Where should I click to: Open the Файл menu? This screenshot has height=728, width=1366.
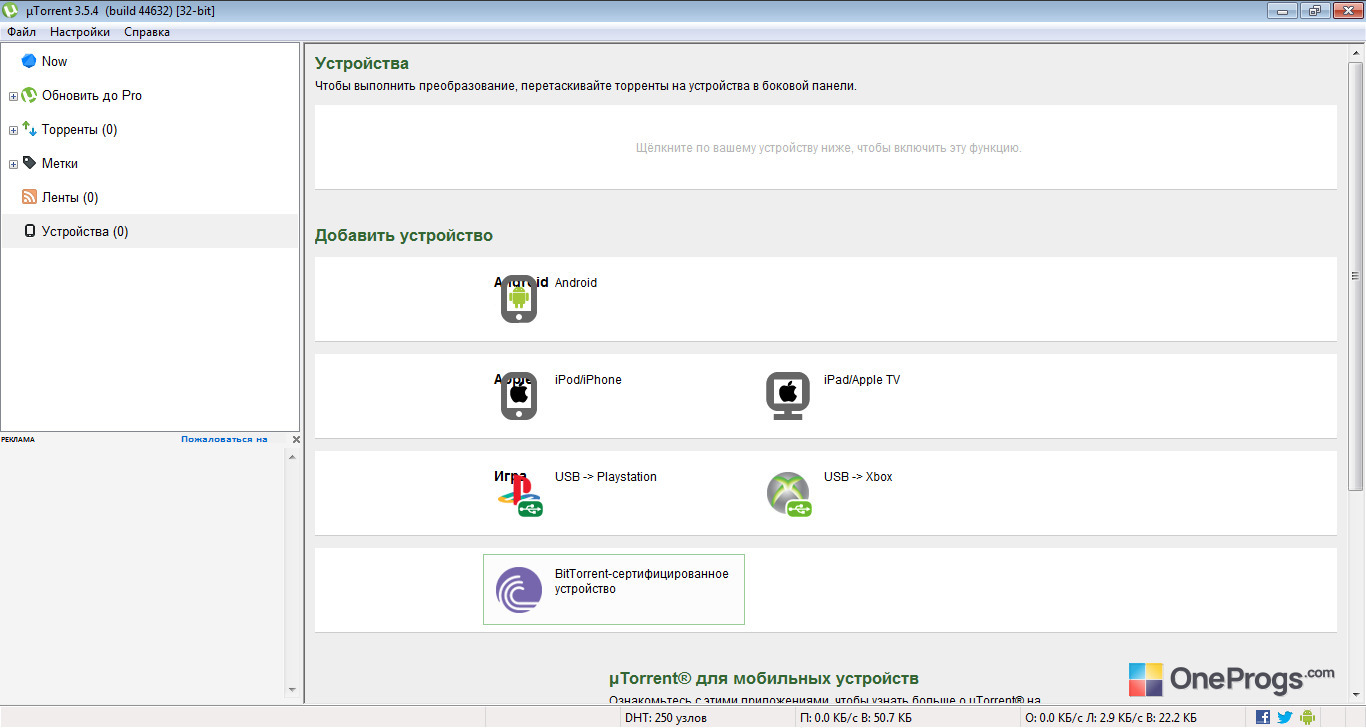click(x=21, y=32)
